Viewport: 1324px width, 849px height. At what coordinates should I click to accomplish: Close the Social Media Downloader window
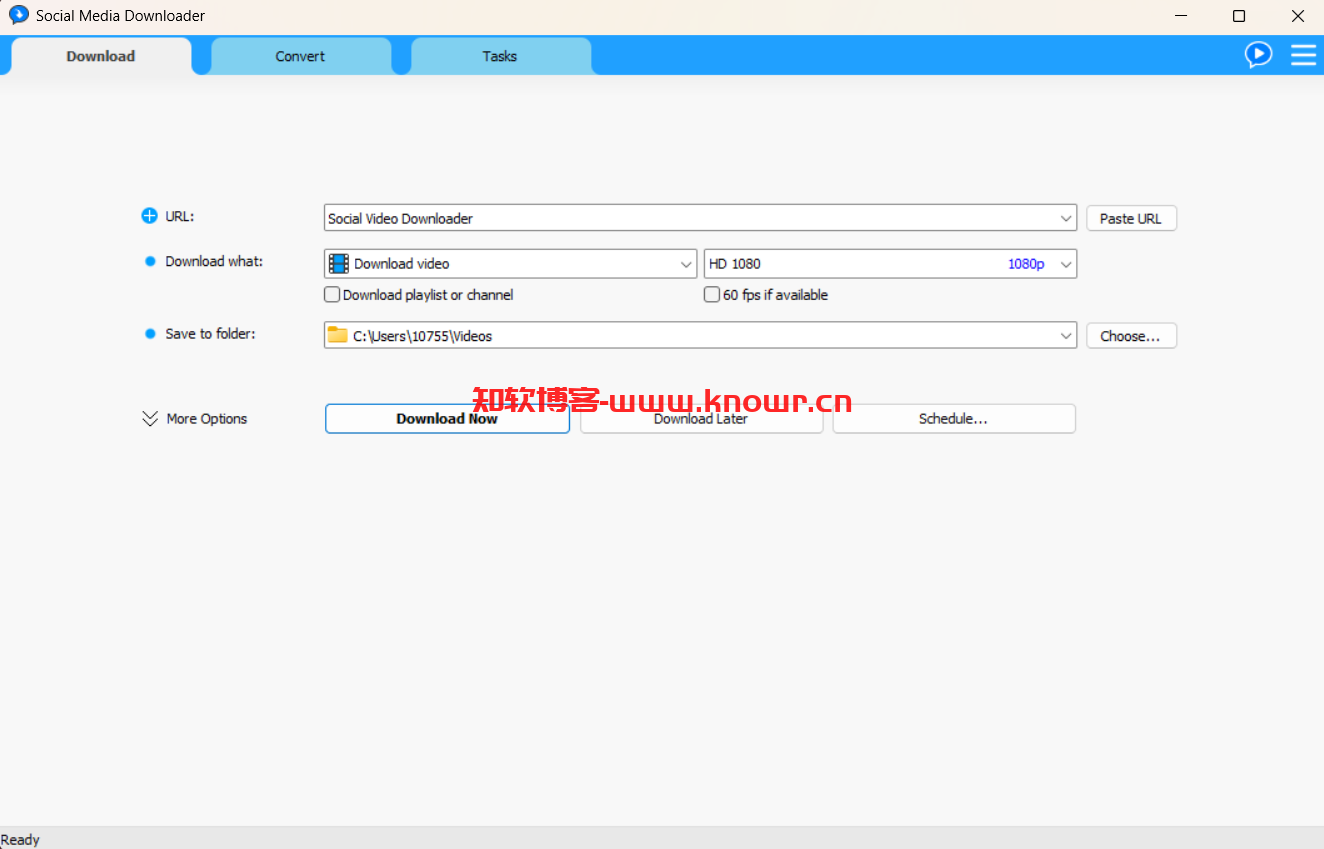point(1297,16)
